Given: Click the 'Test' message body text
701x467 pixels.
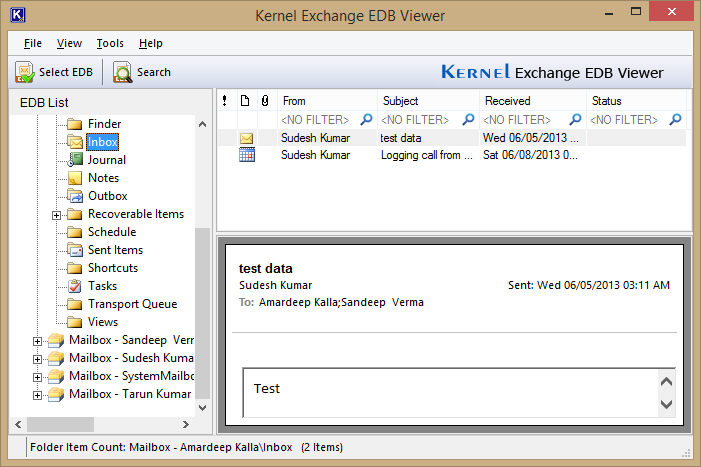Looking at the screenshot, I should (x=267, y=389).
